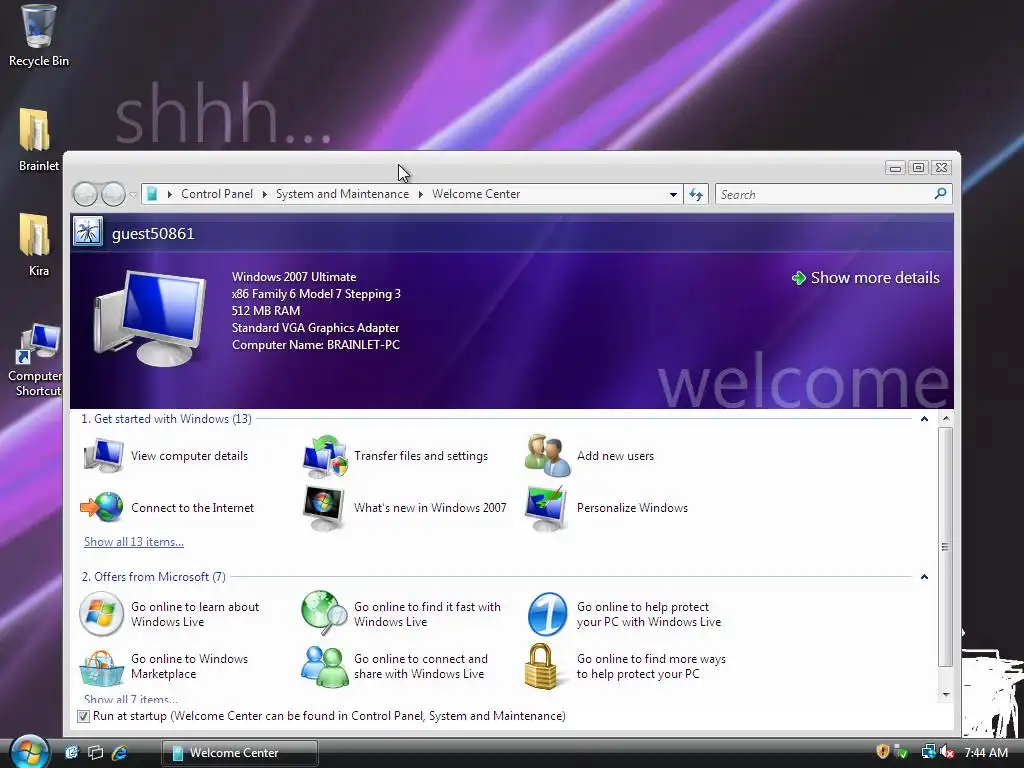Viewport: 1024px width, 768px height.
Task: Expand the arrow after System and Maintenance
Action: click(421, 194)
